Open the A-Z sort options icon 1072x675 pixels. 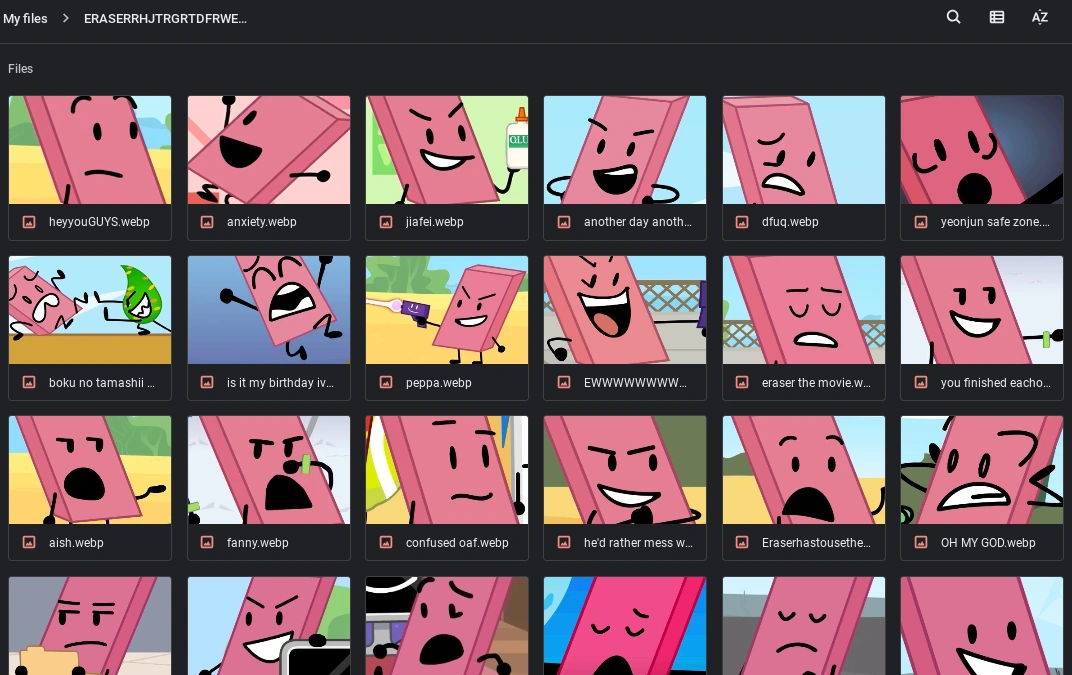(x=1040, y=17)
